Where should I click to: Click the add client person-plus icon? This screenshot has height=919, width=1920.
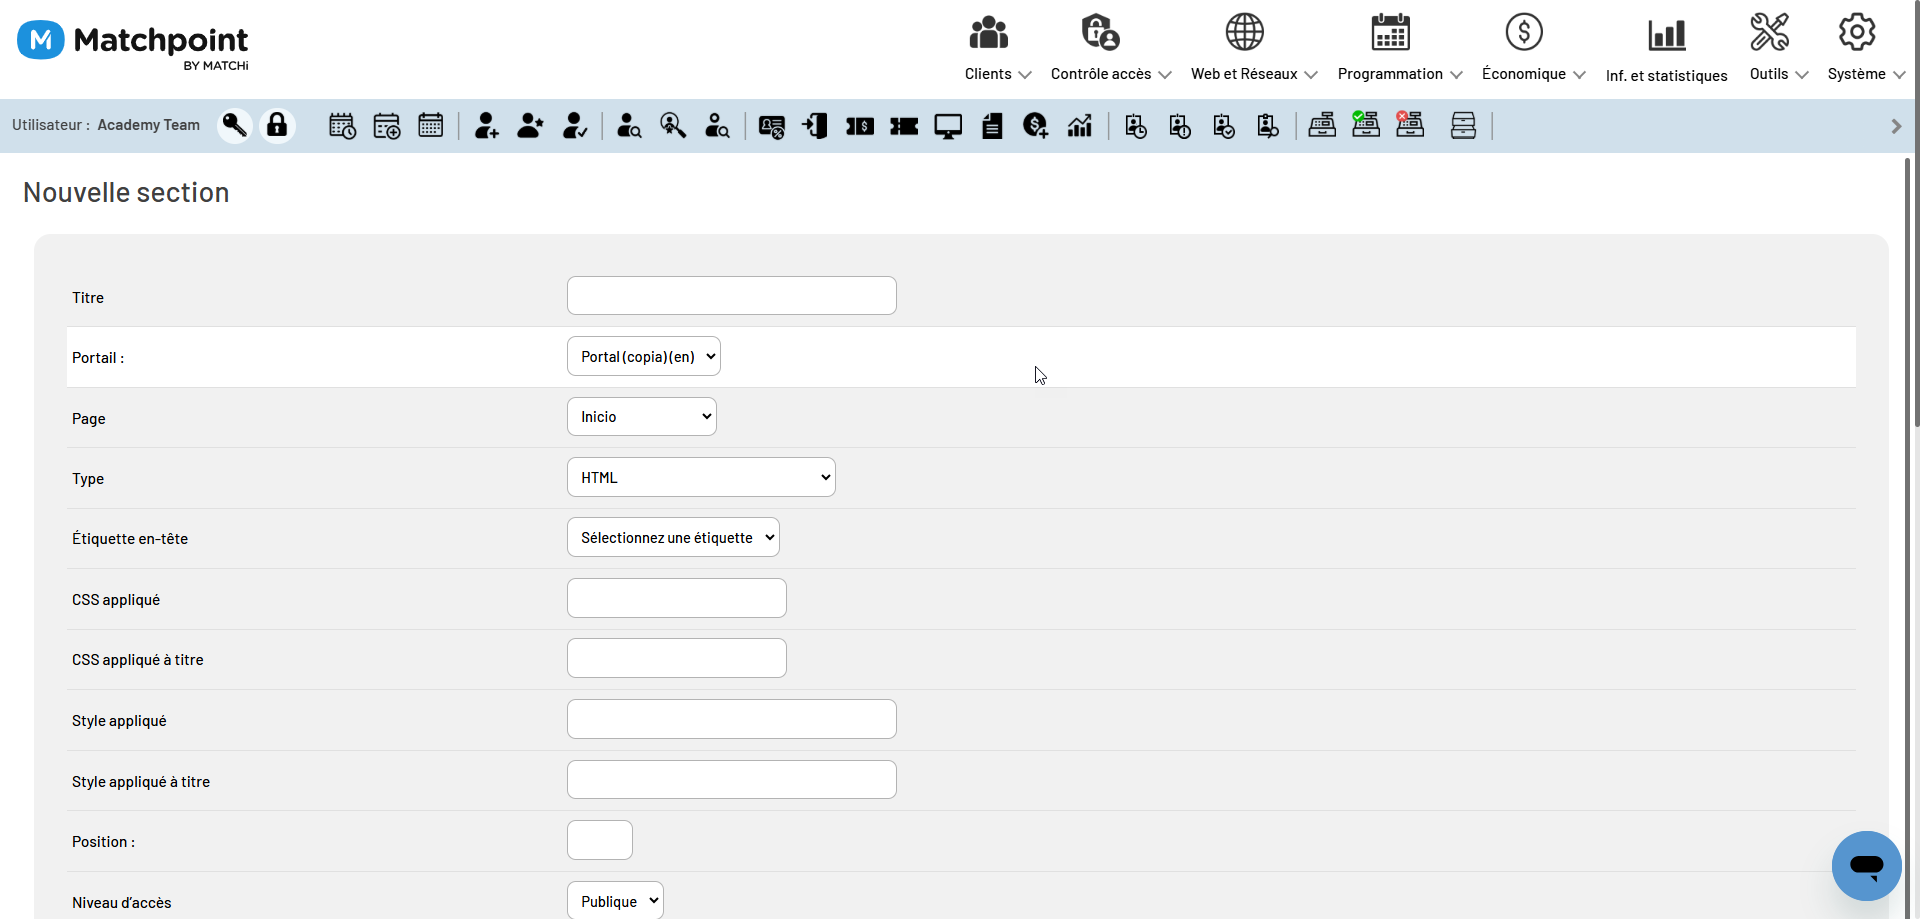point(487,126)
